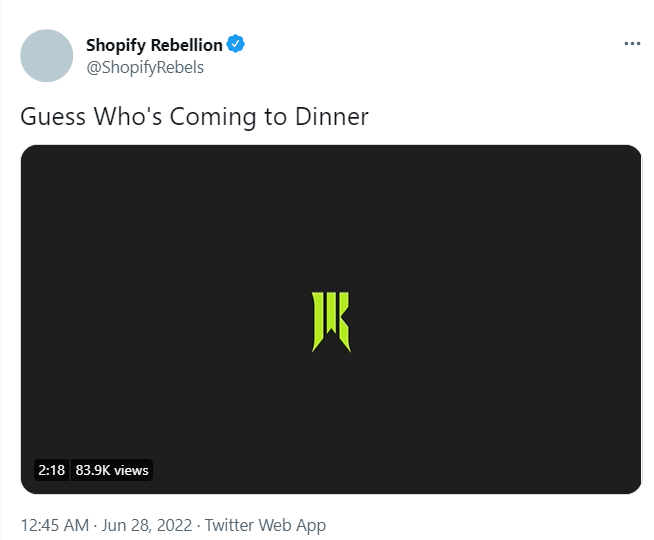Open the Shopify Rebellion profile avatar
654x540 pixels.
pos(46,55)
